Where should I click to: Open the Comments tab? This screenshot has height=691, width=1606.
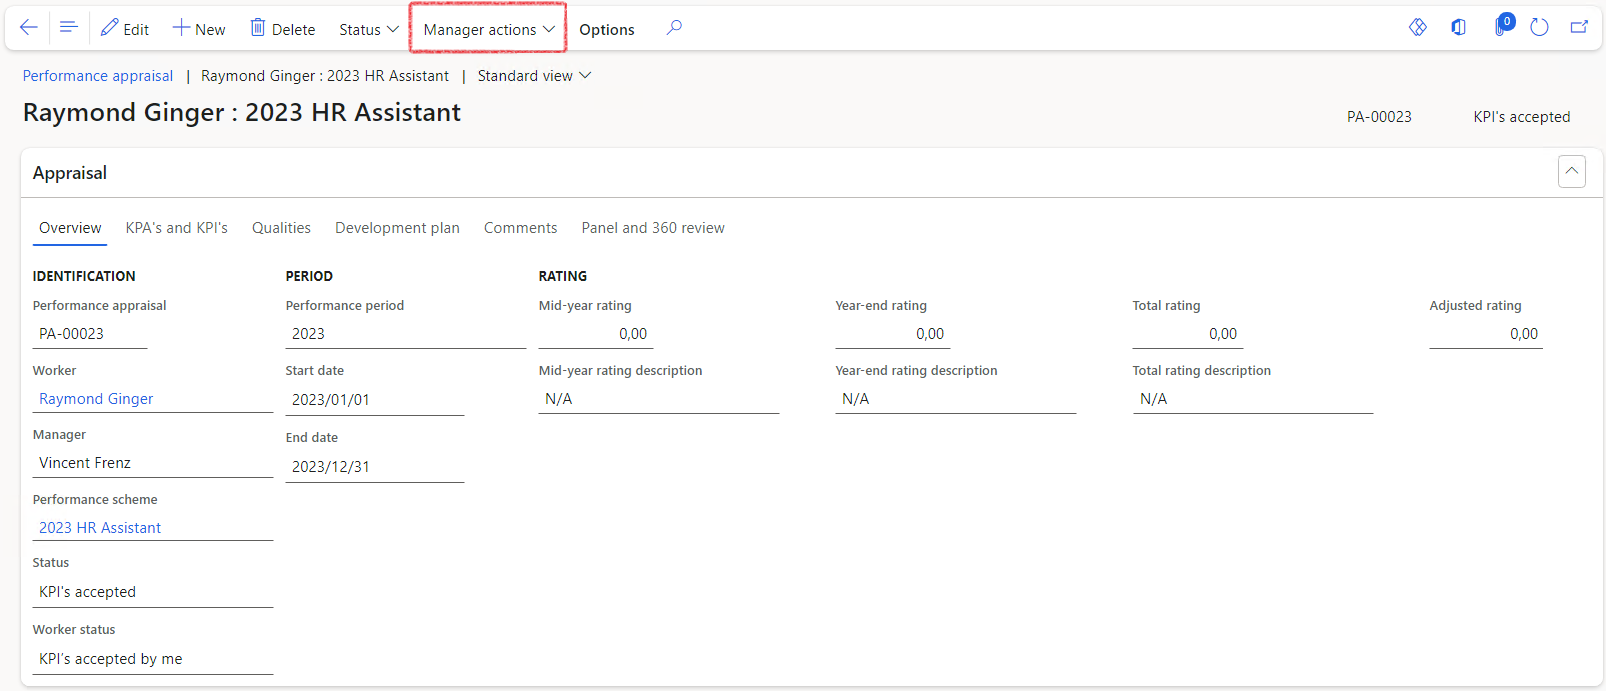coord(520,228)
